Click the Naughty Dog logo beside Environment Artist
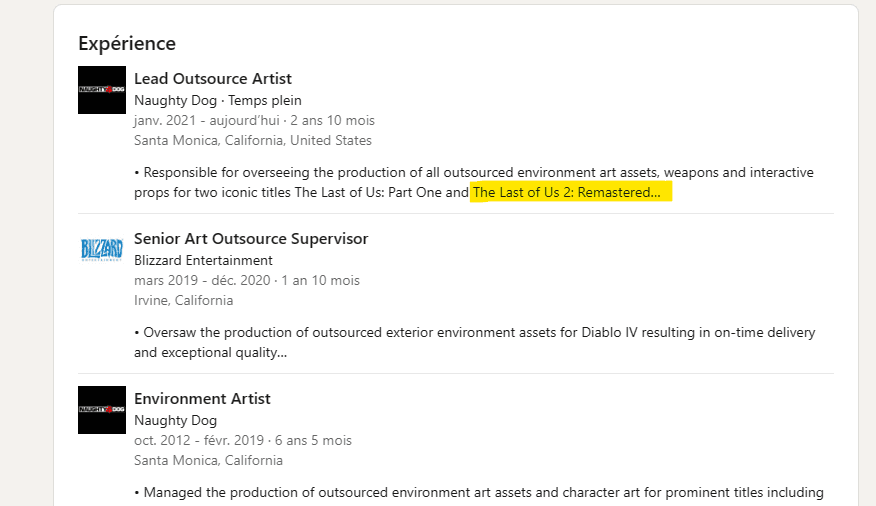Viewport: 876px width, 506px height. [x=102, y=410]
